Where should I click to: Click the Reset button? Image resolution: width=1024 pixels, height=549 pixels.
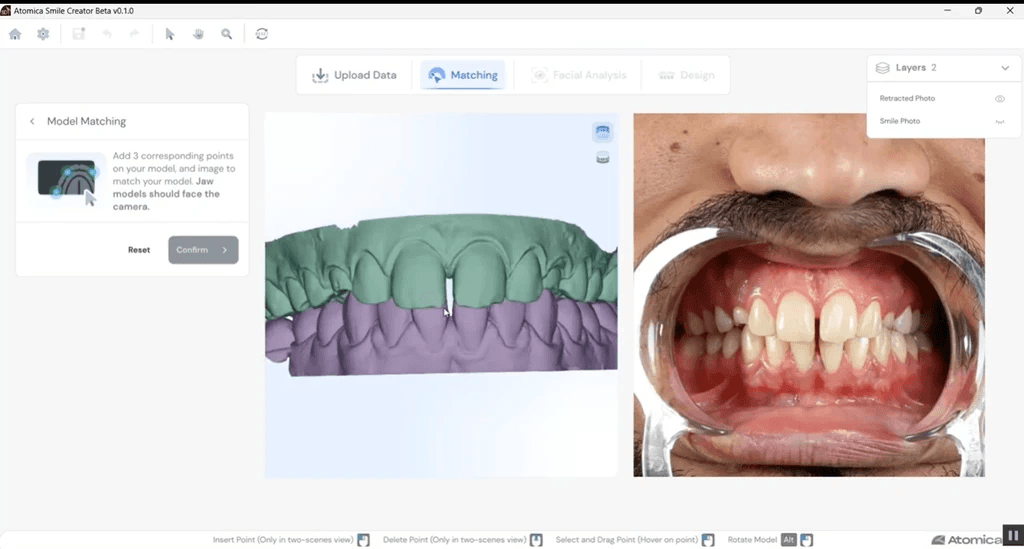click(x=138, y=250)
